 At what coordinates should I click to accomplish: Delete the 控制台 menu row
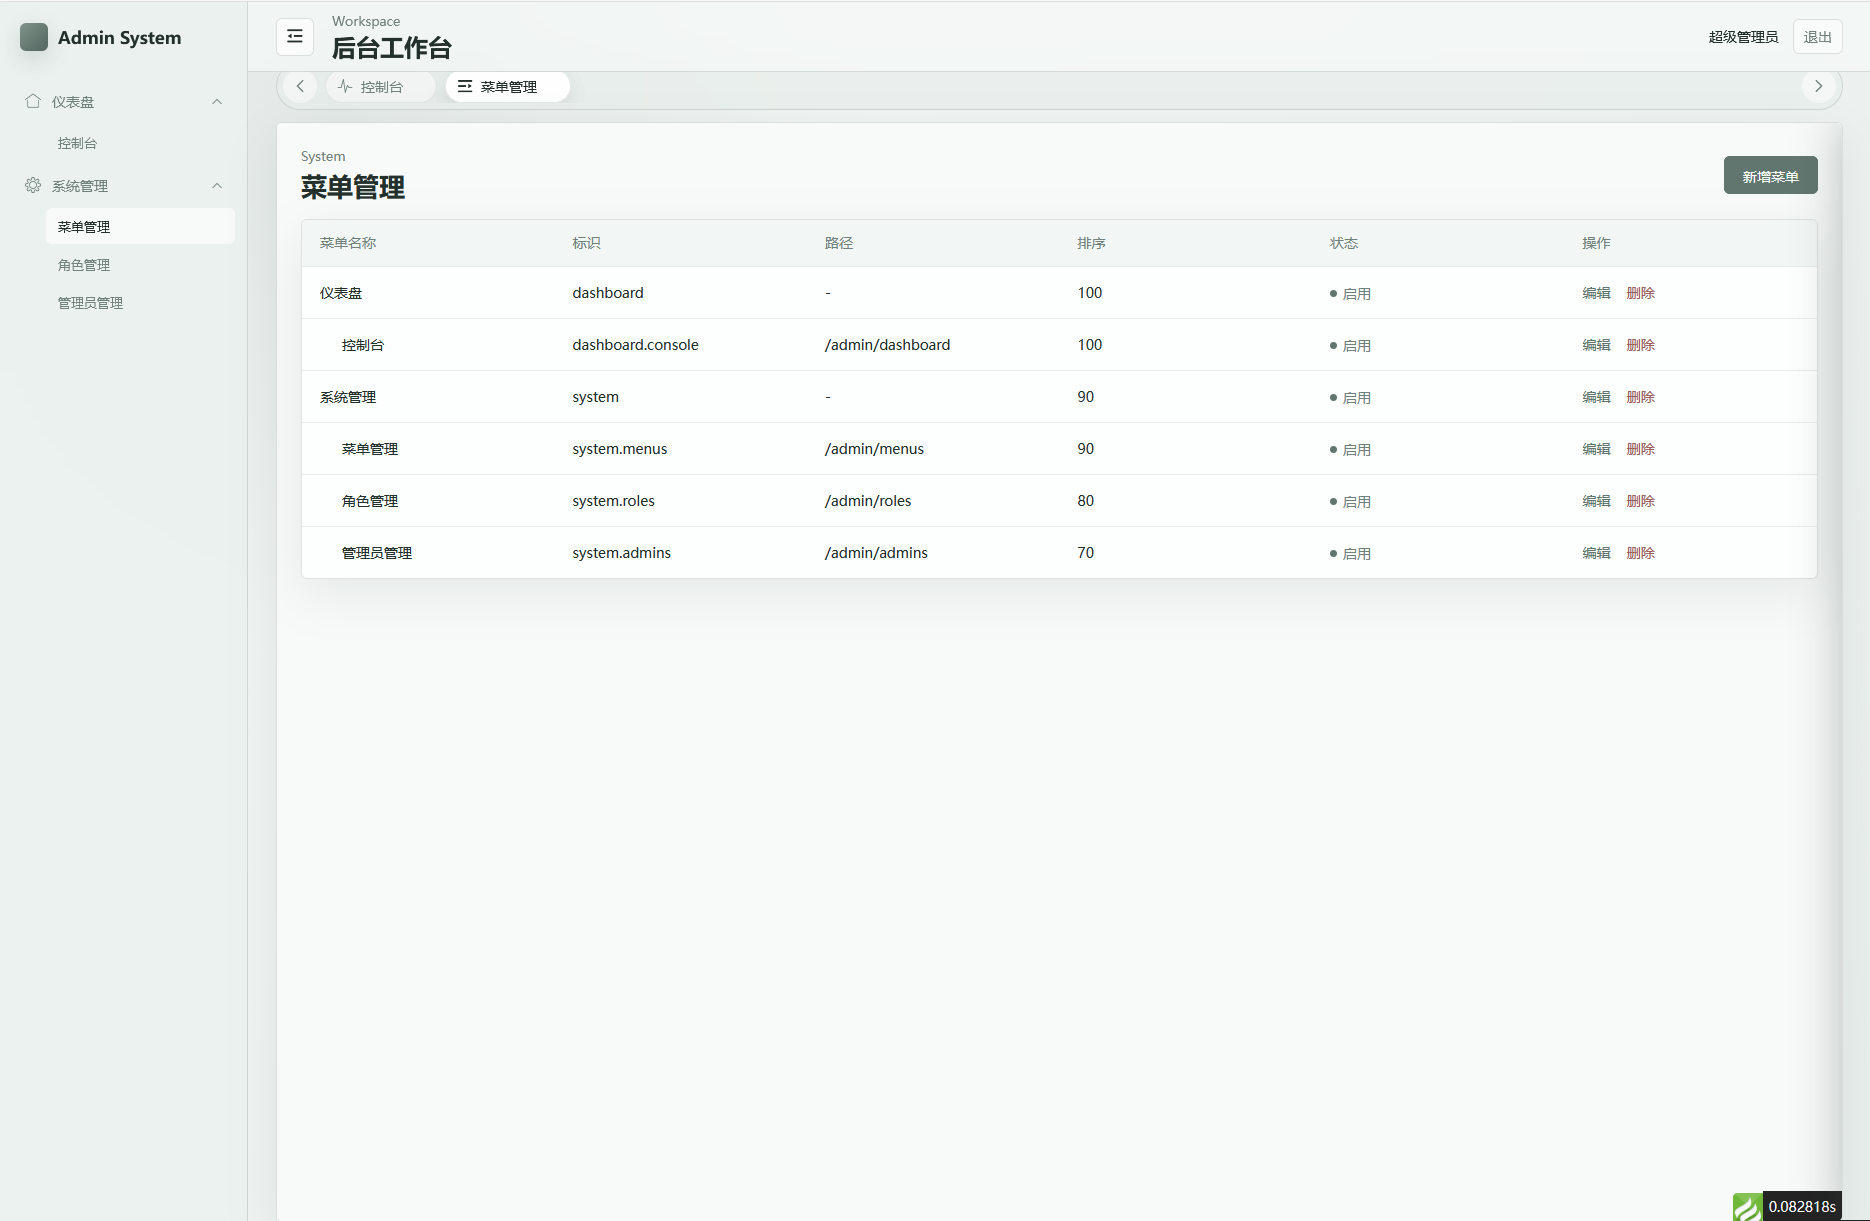click(1640, 344)
